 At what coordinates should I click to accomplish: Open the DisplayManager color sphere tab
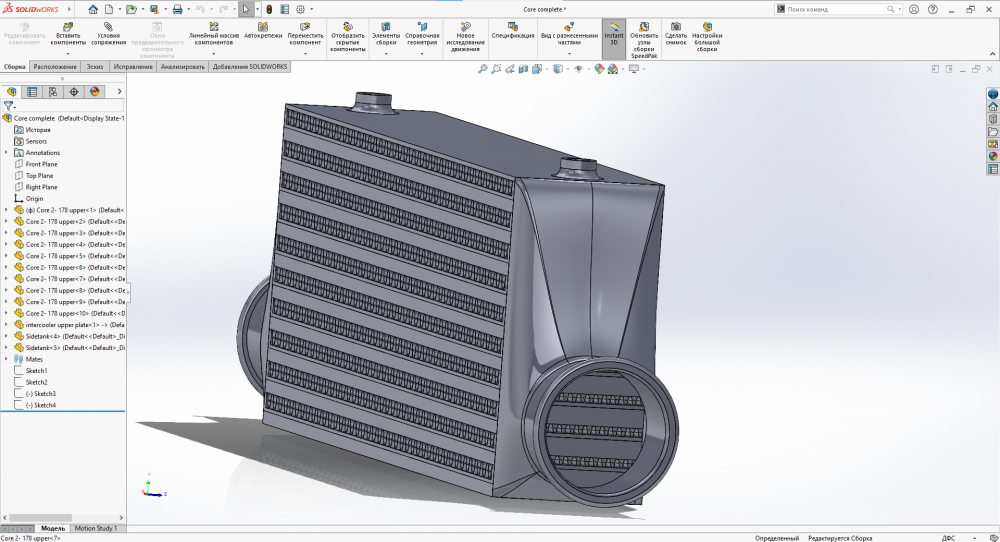pyautogui.click(x=95, y=91)
